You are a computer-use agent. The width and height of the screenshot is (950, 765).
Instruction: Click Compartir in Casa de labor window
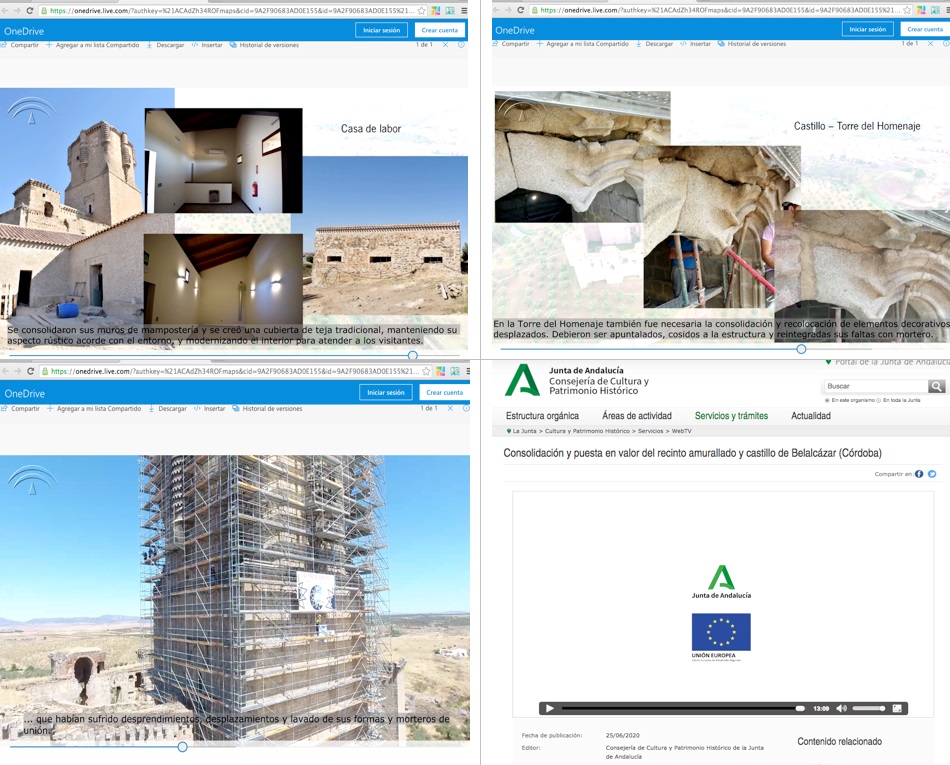tap(20, 45)
